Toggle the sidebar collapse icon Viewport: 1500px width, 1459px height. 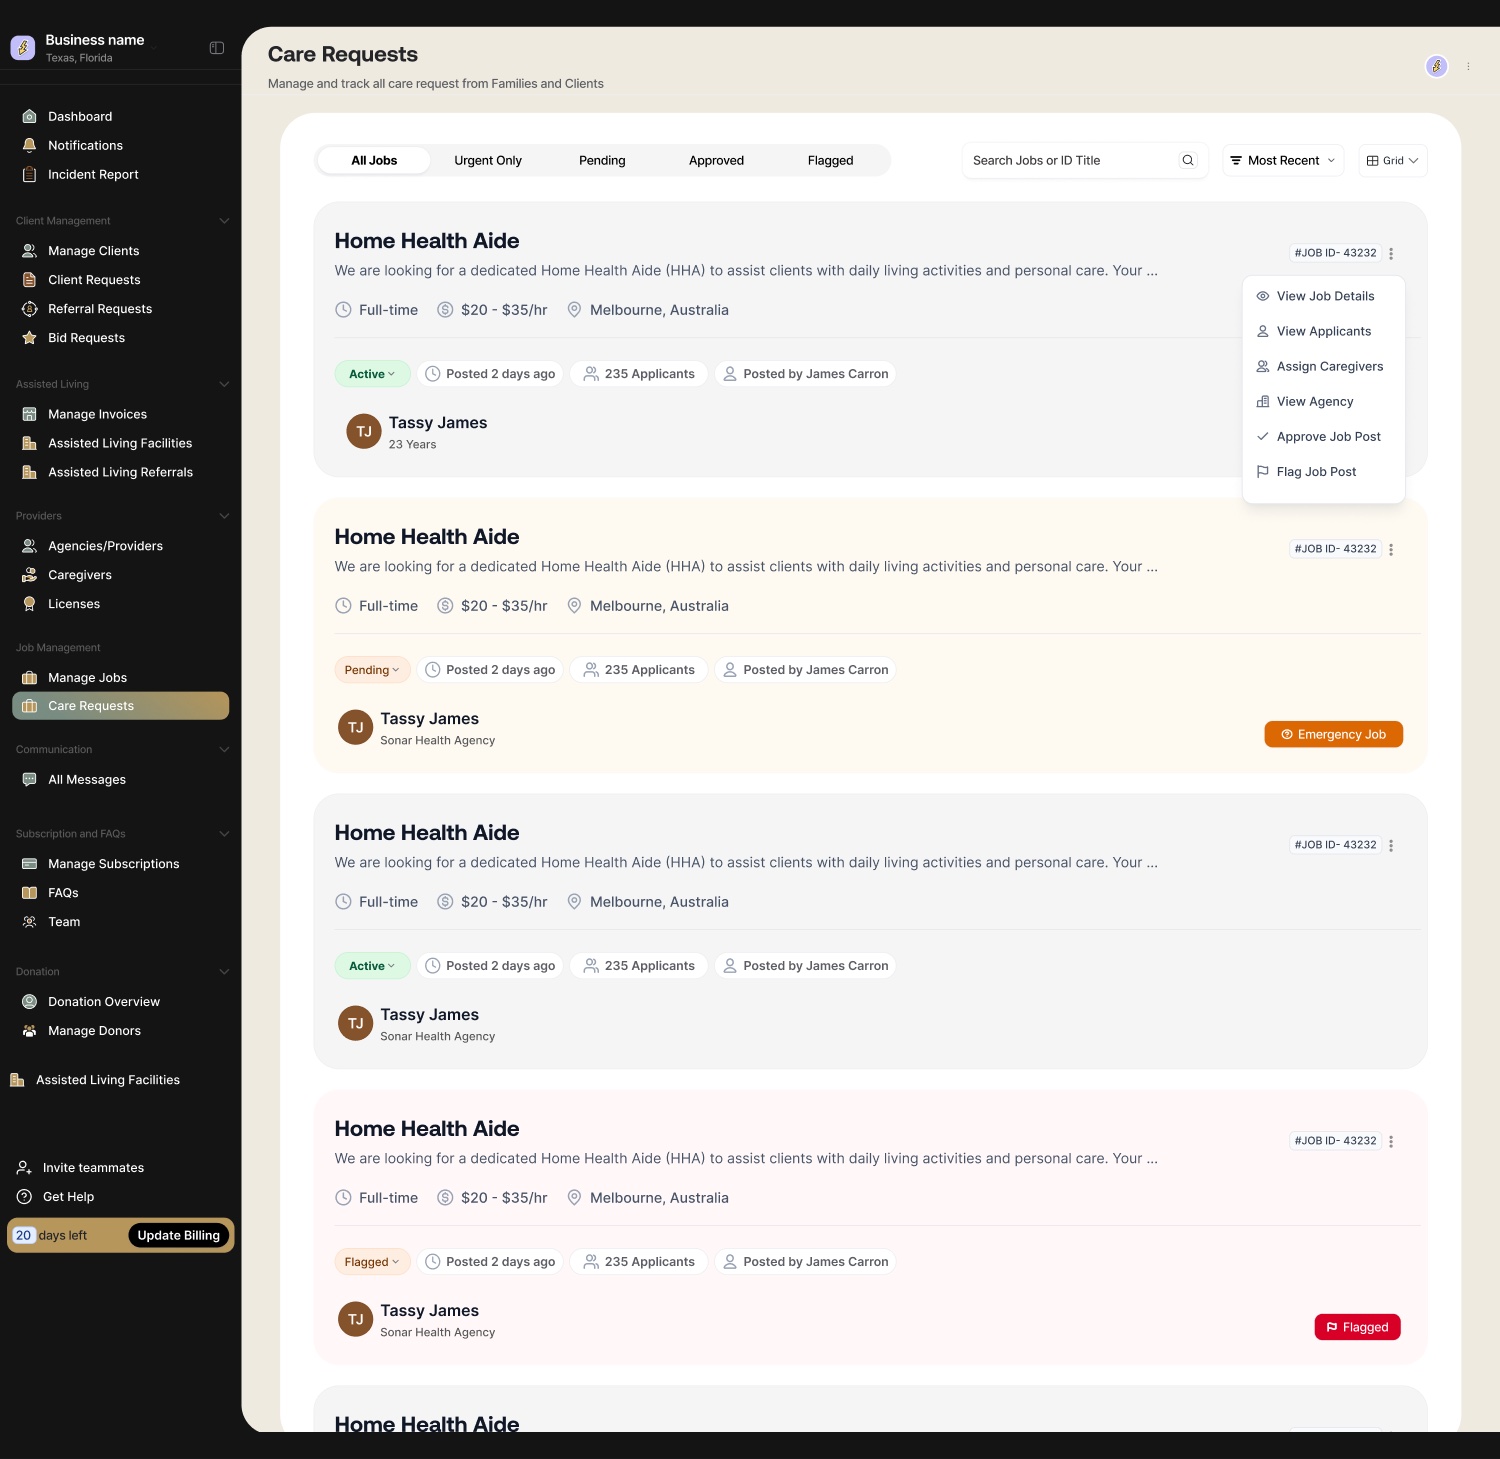217,48
